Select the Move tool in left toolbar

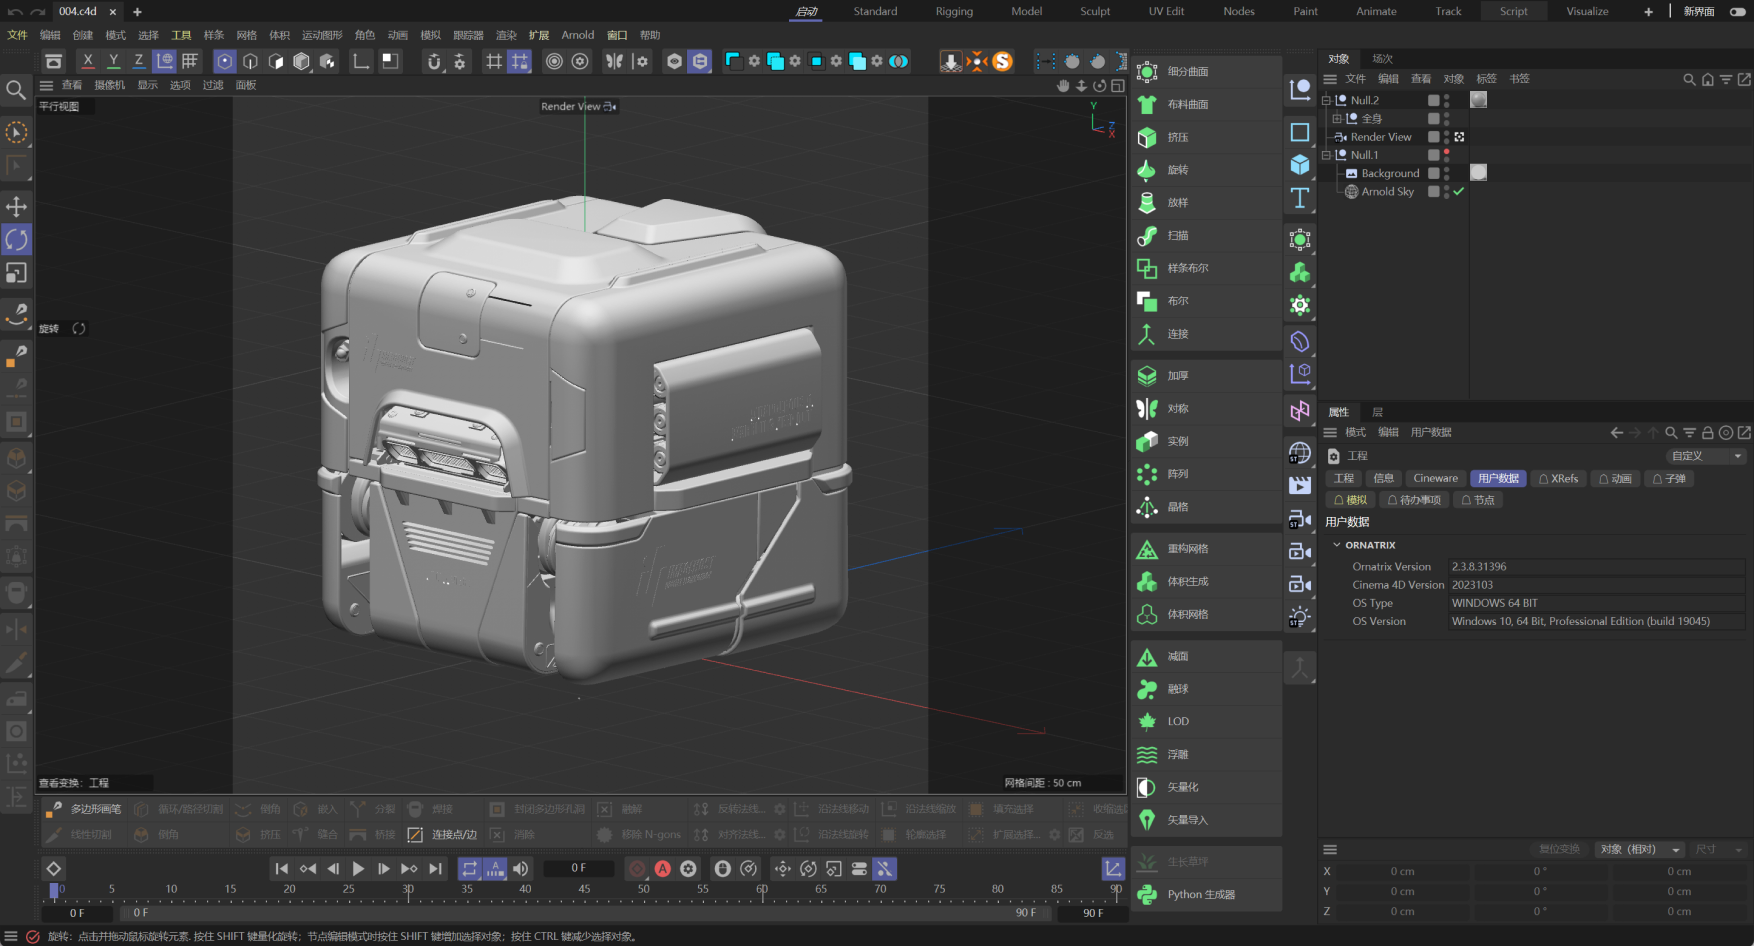point(16,207)
